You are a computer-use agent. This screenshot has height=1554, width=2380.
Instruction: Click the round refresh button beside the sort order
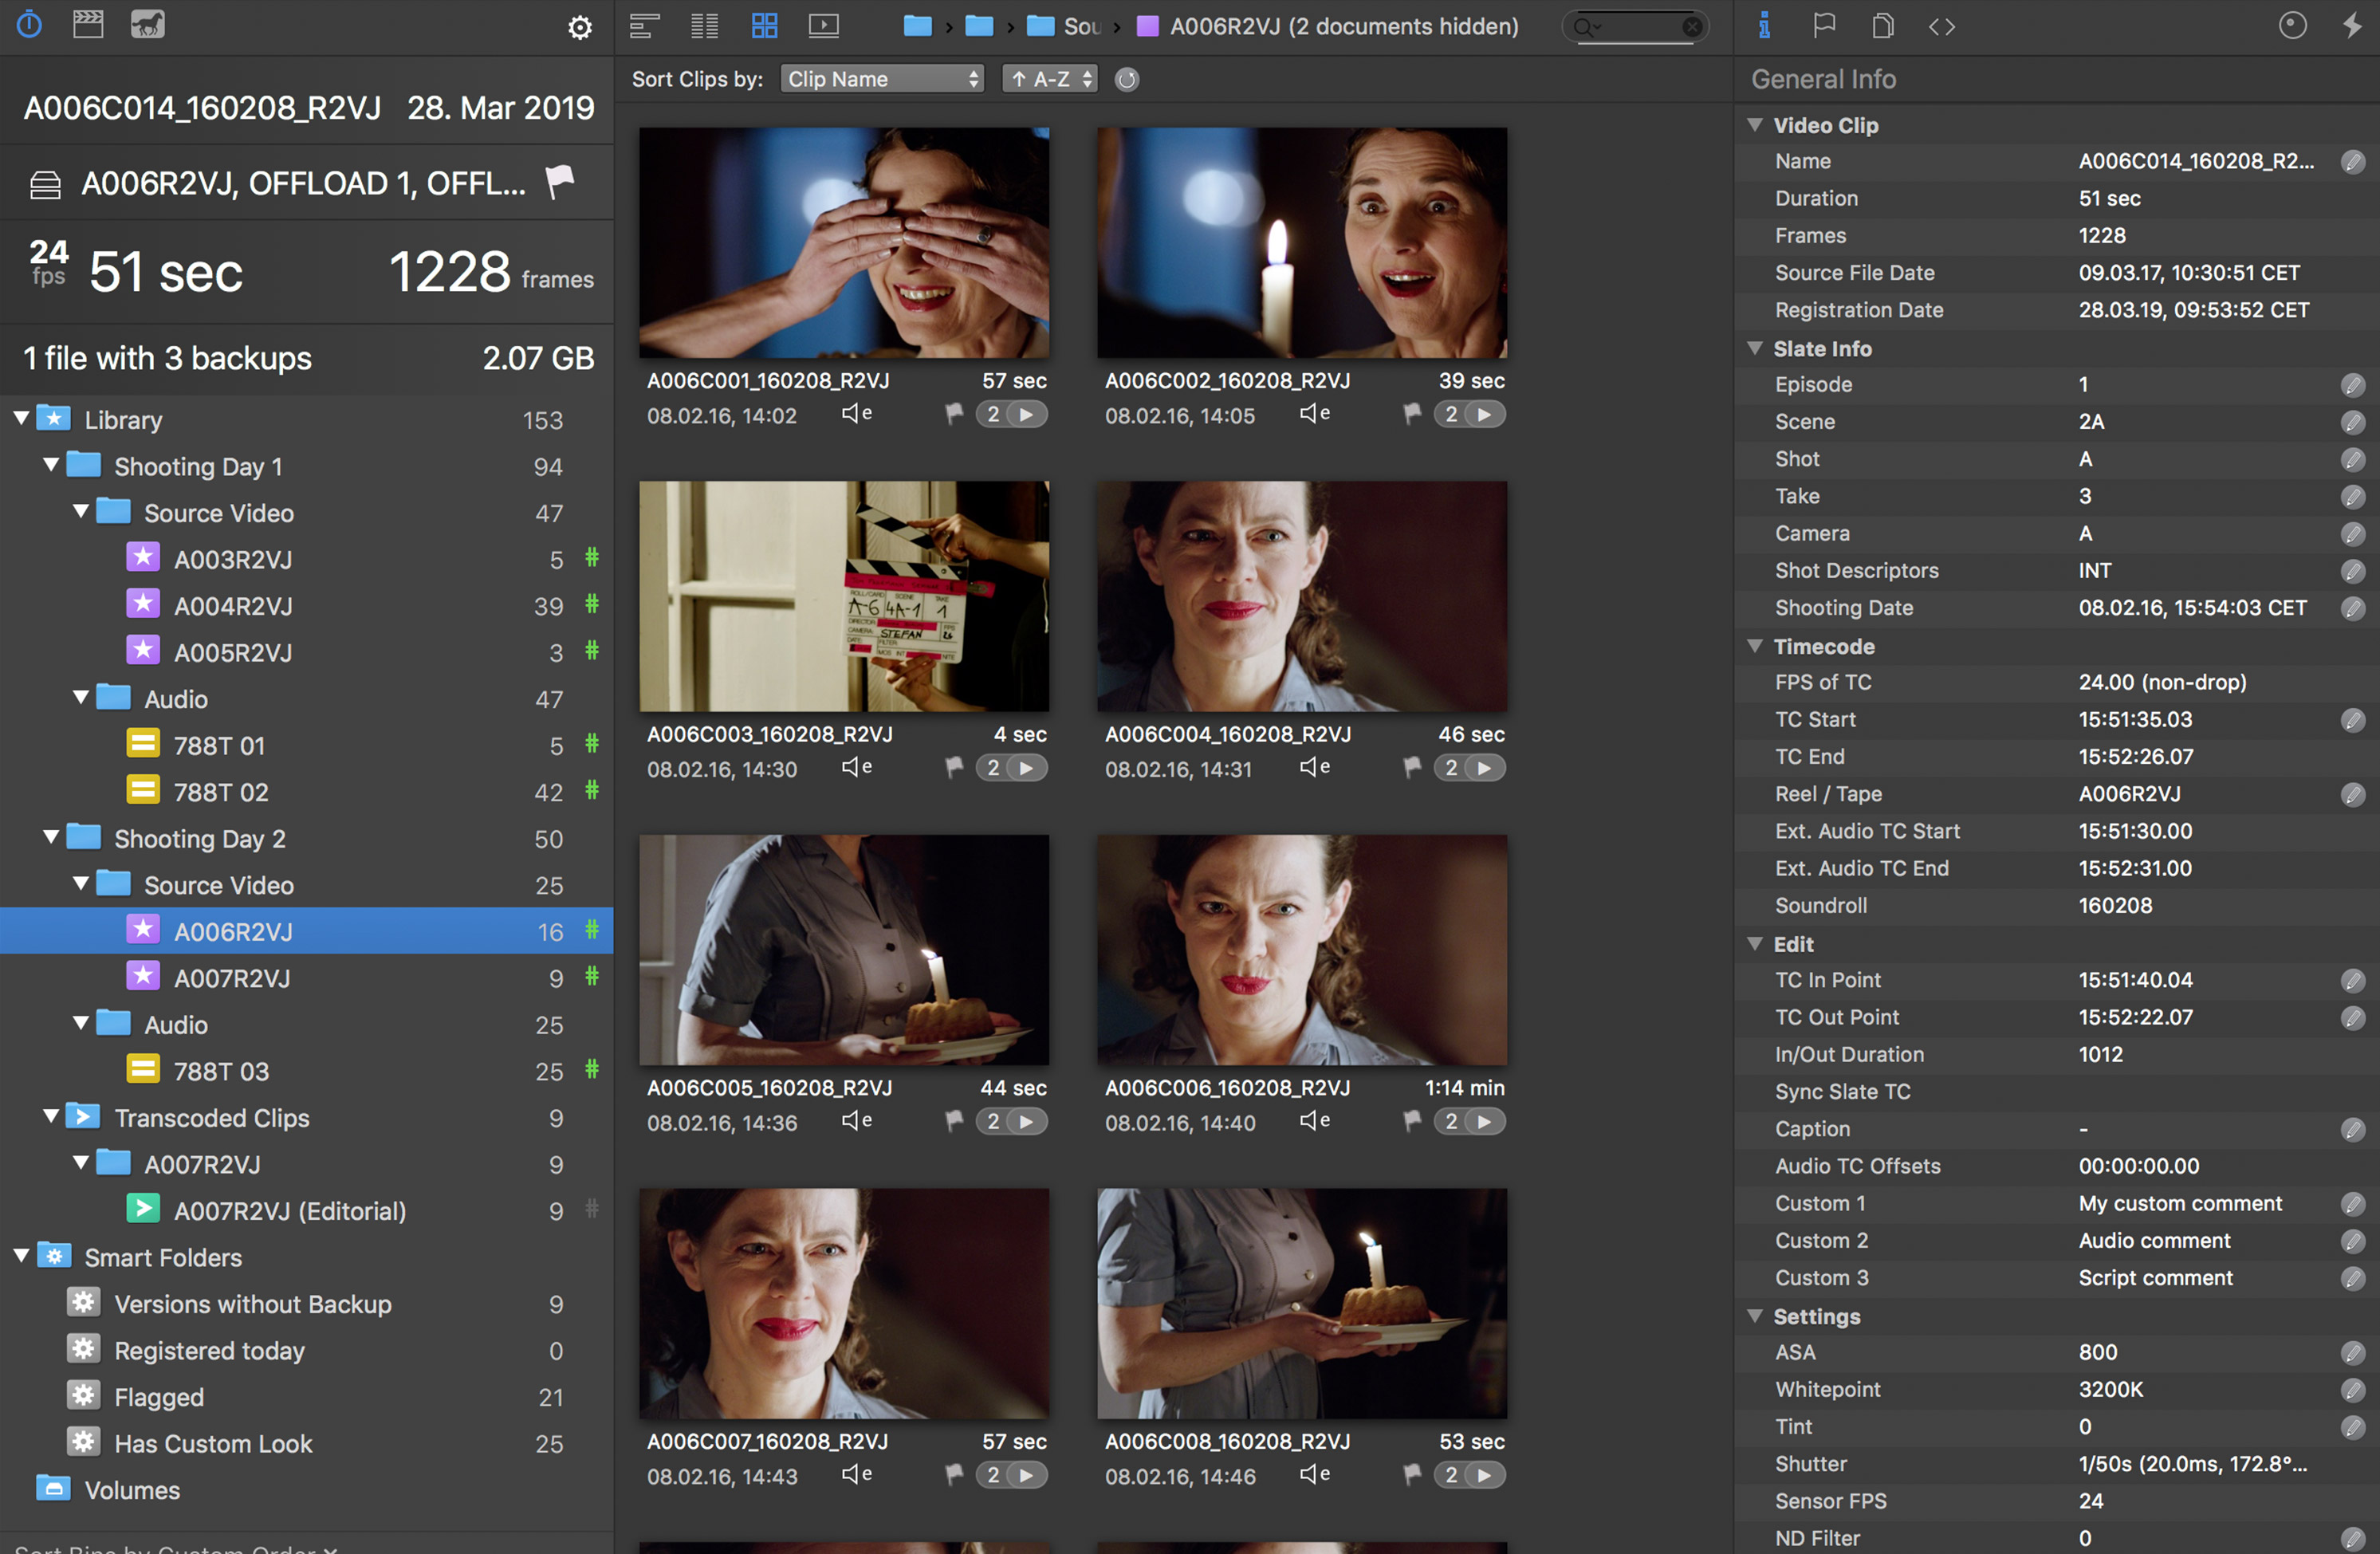[x=1127, y=80]
